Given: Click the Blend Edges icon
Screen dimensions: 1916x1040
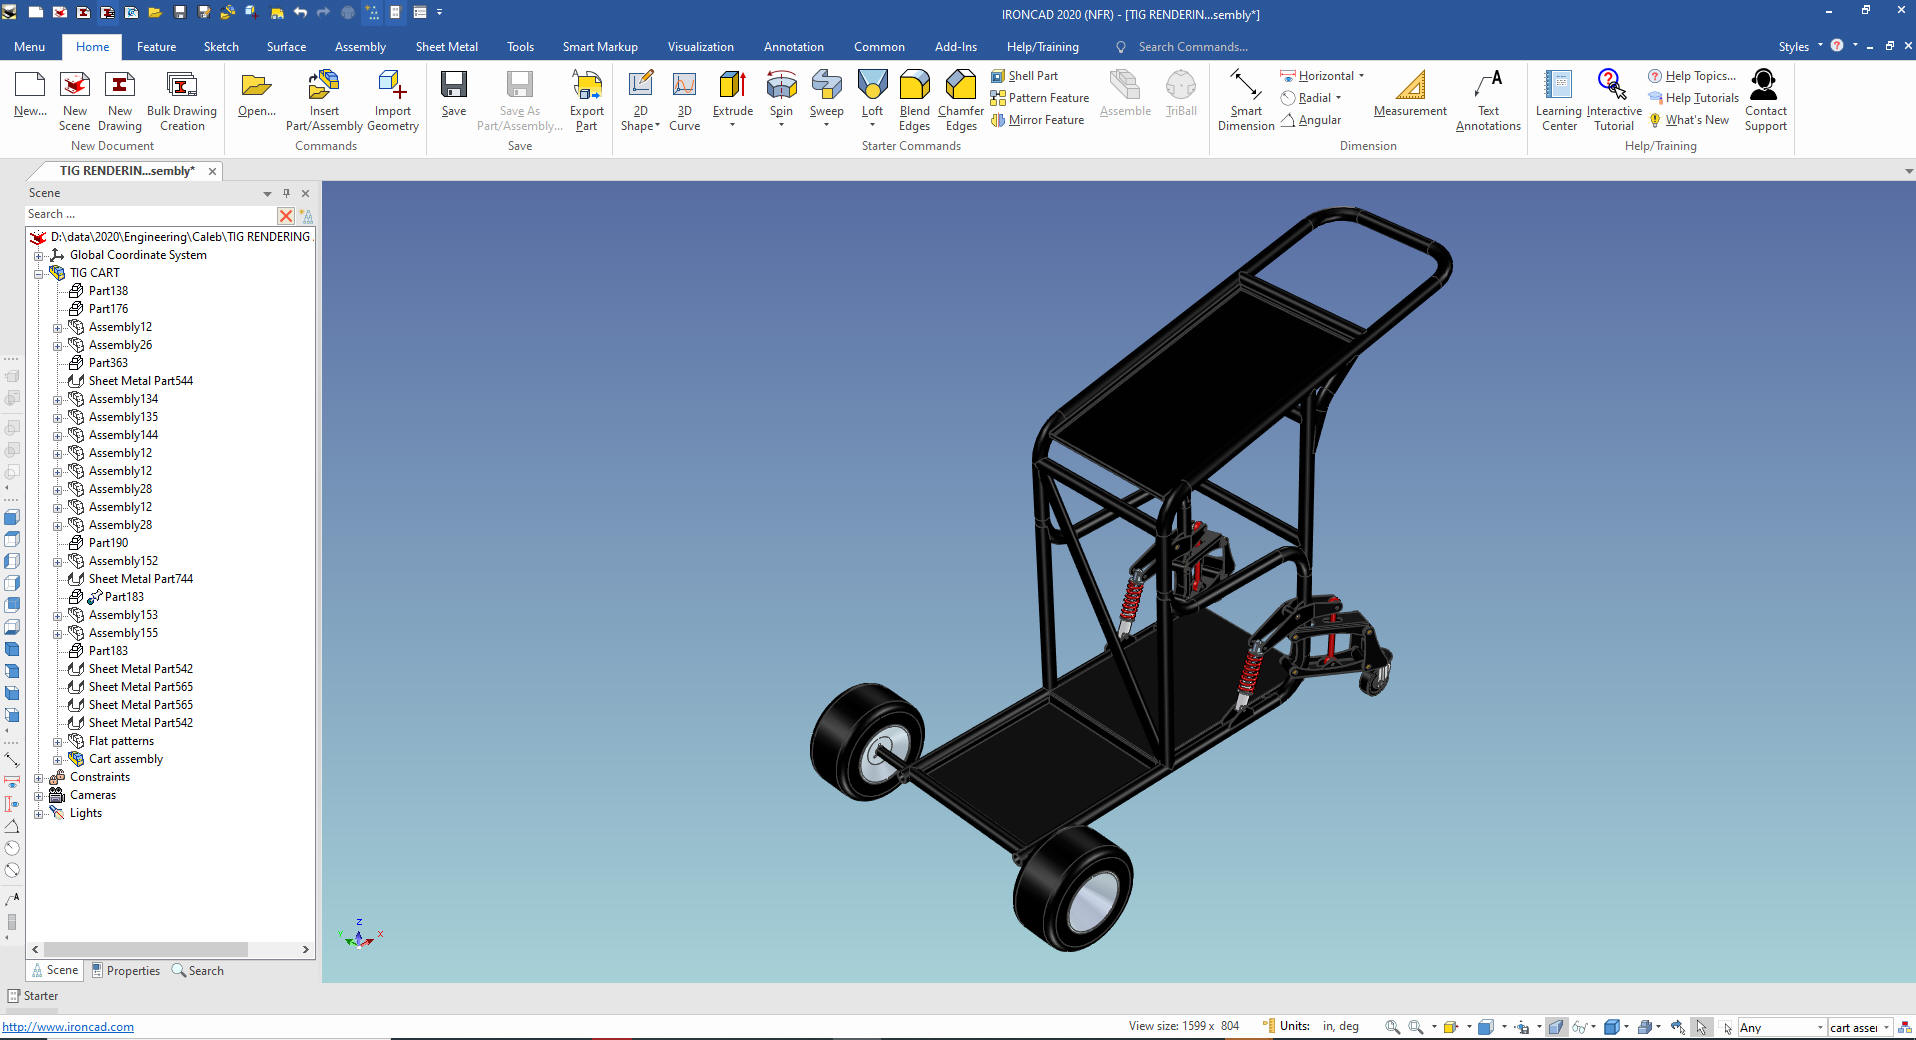Looking at the screenshot, I should [x=914, y=86].
